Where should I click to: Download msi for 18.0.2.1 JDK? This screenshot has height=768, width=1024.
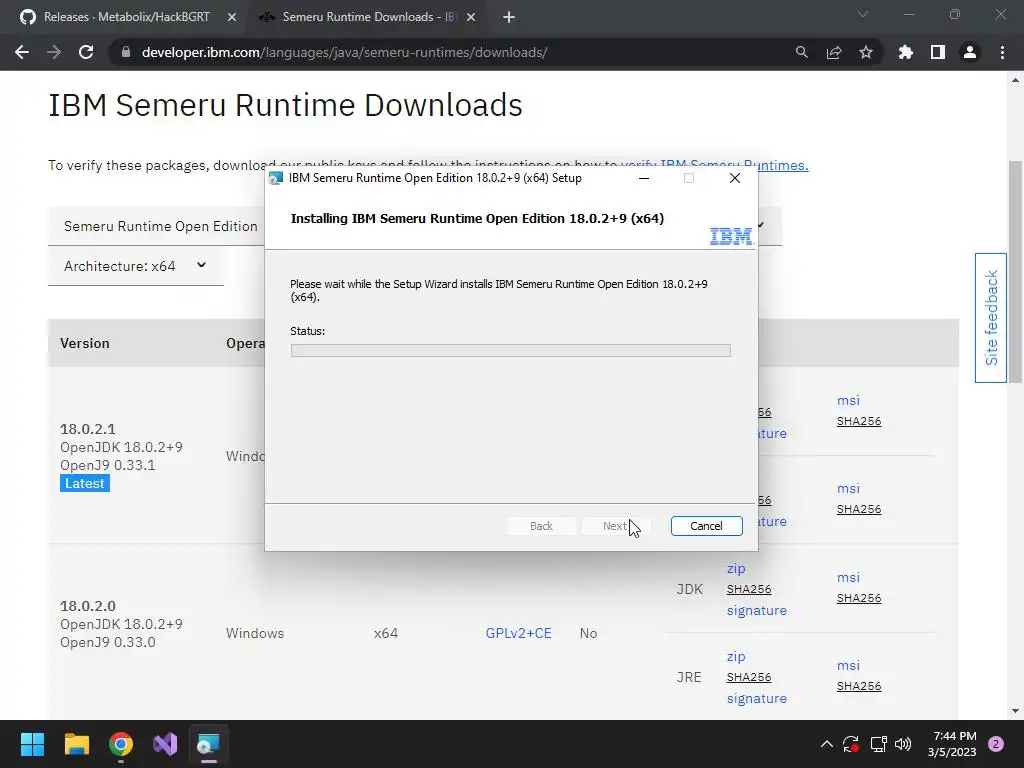(848, 400)
